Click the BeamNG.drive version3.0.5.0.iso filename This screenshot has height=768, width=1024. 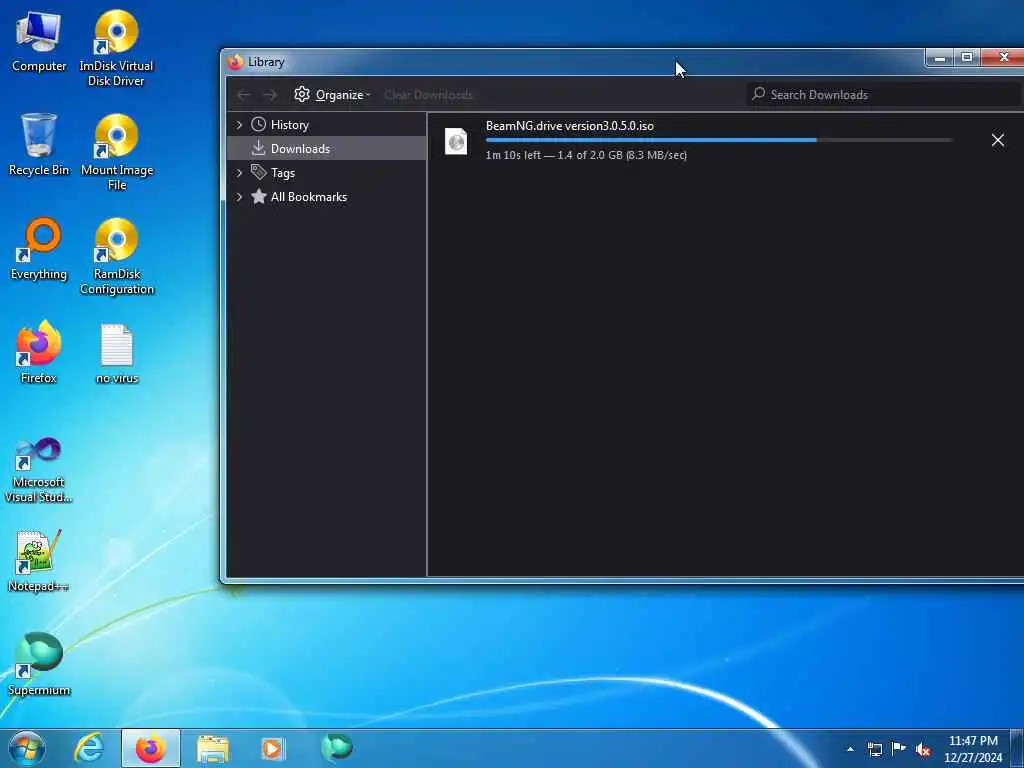coord(569,126)
